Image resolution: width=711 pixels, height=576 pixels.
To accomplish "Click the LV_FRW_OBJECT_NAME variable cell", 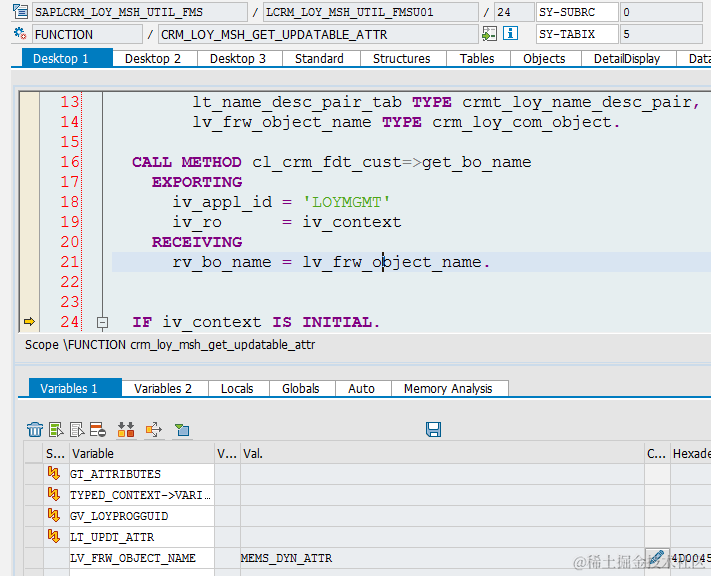I will [x=141, y=558].
